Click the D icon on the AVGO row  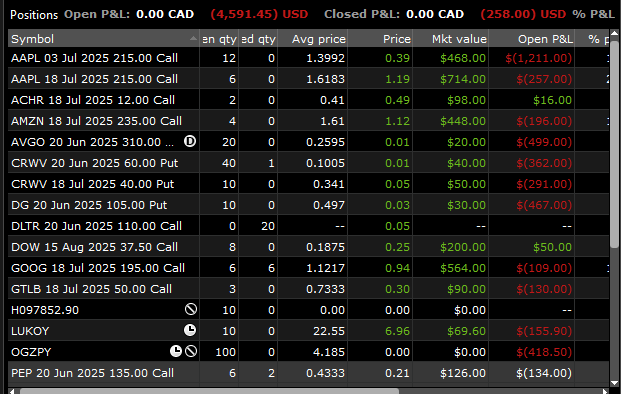[x=190, y=141]
